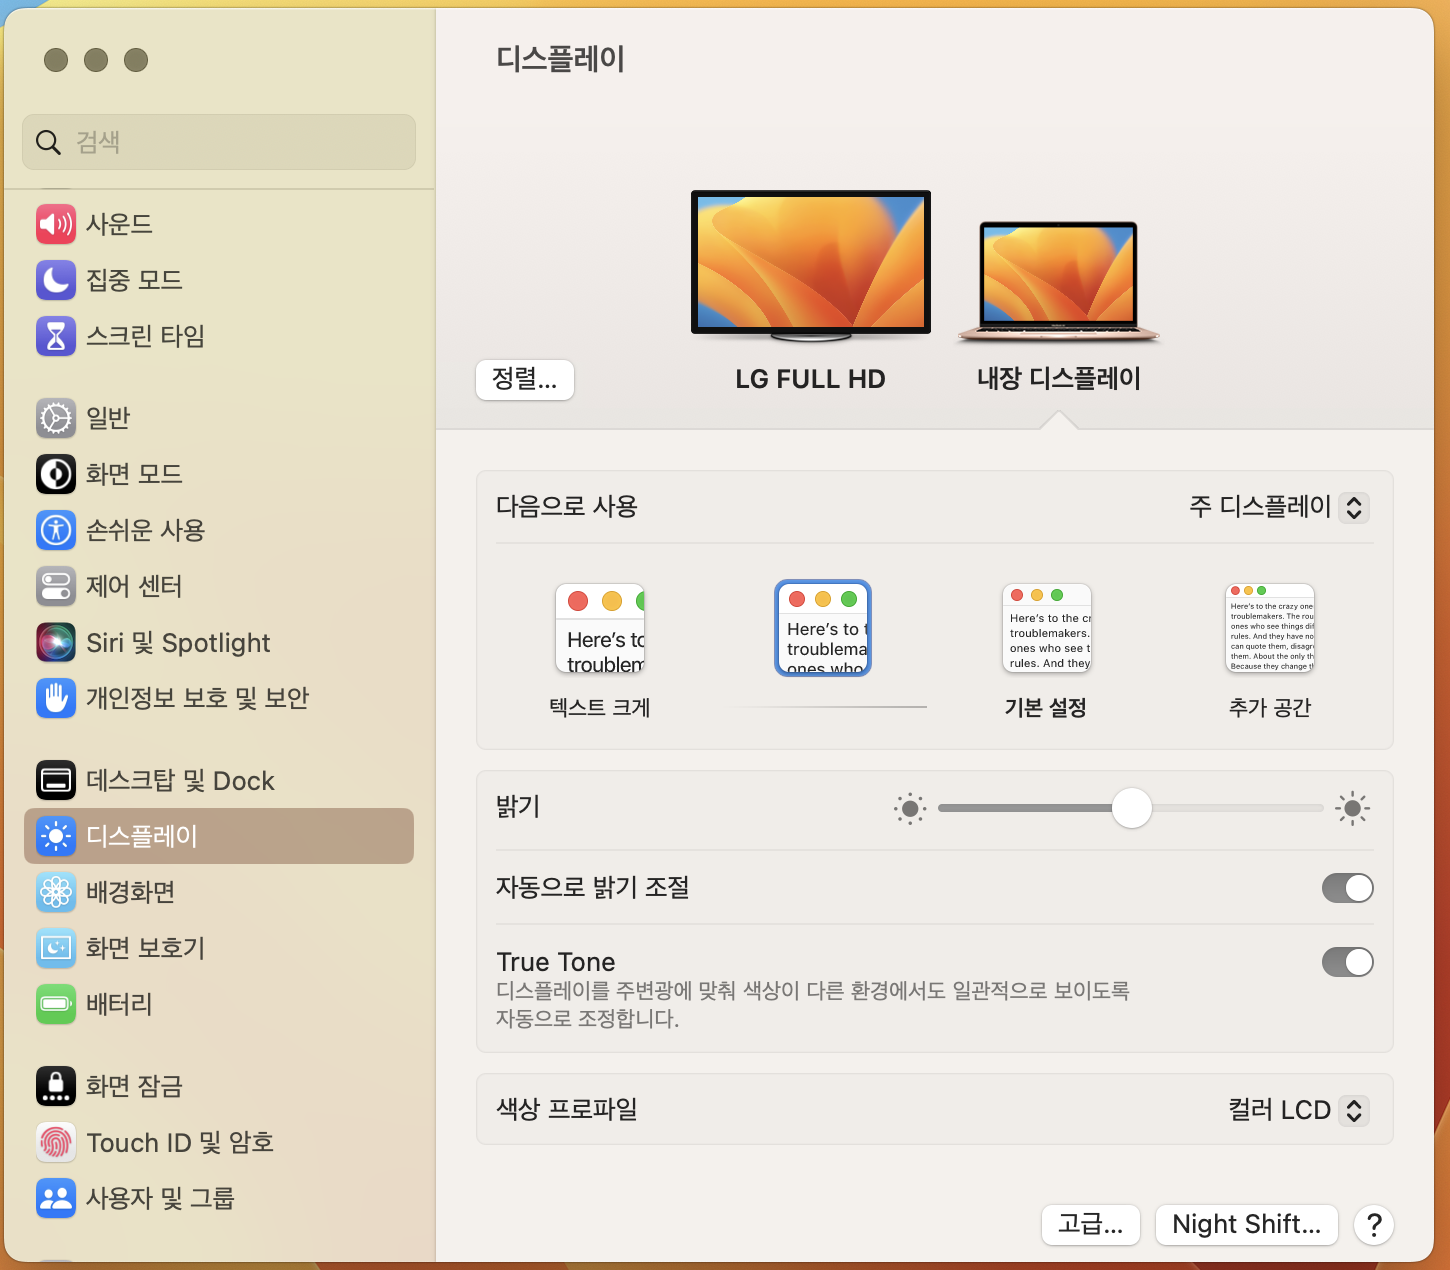The image size is (1450, 1270).
Task: Select the 추가 공간 scaling option
Action: (1269, 628)
